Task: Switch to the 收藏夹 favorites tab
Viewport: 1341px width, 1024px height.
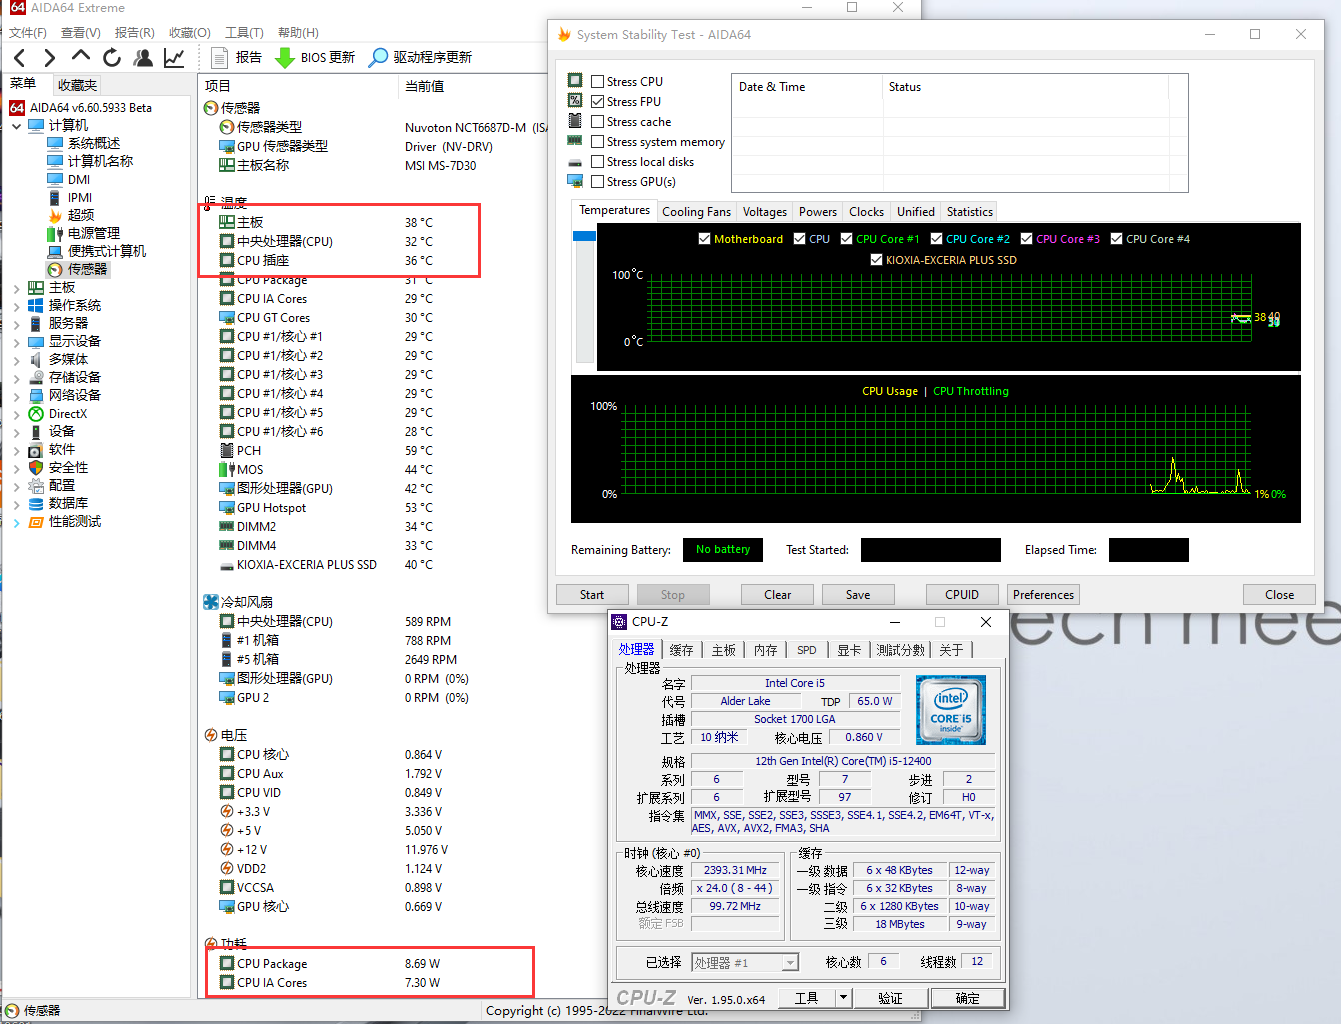Action: [x=77, y=85]
